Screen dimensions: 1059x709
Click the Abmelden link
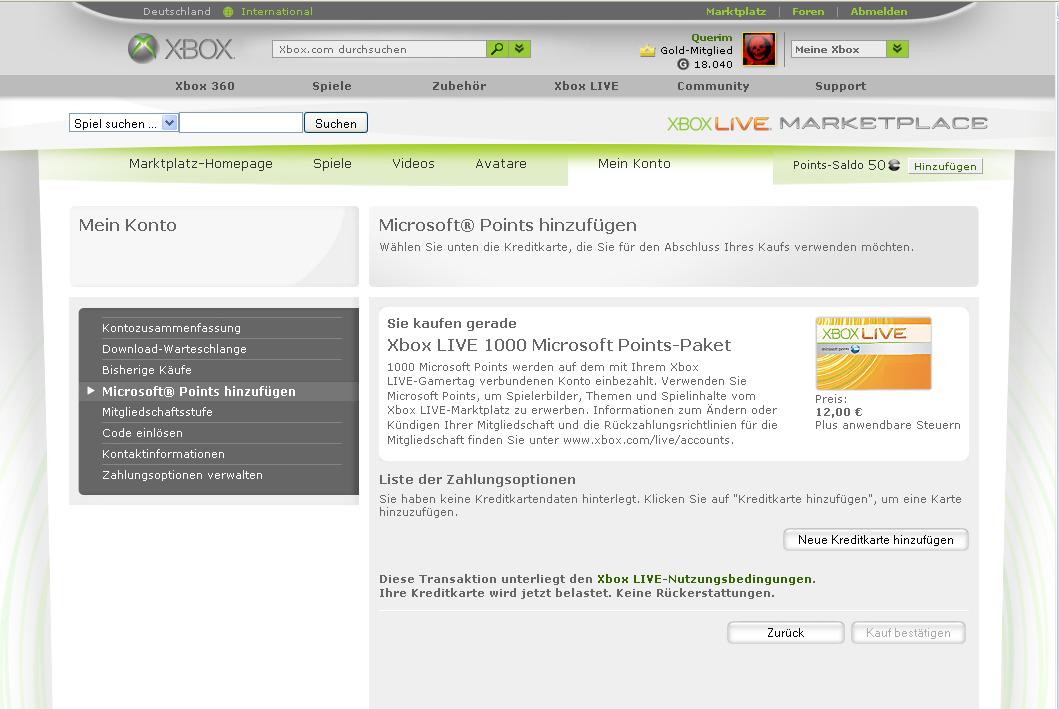click(879, 11)
